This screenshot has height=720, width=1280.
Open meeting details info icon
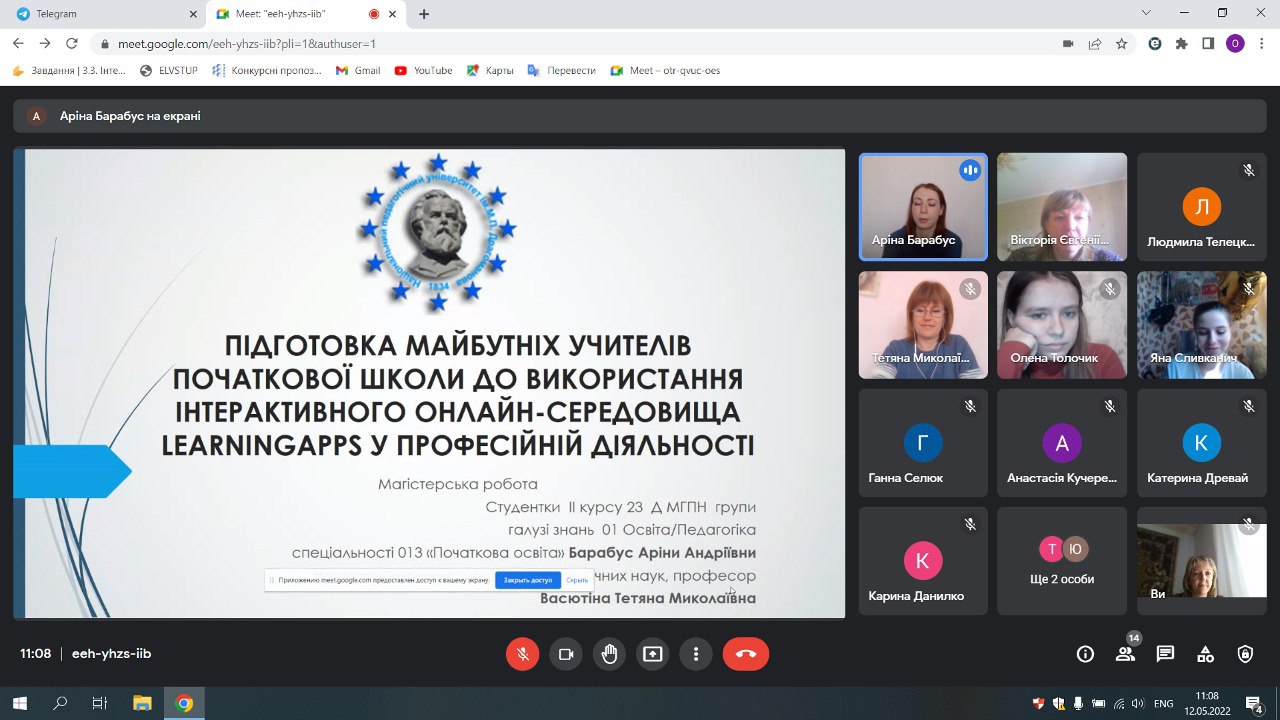click(1085, 654)
